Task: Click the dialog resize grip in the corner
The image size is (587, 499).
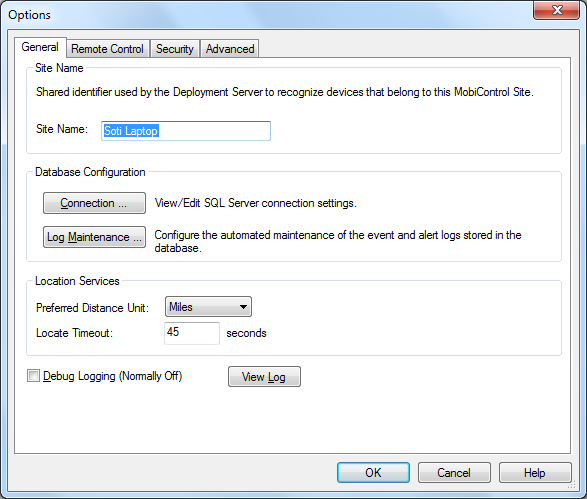Action: tap(572, 486)
